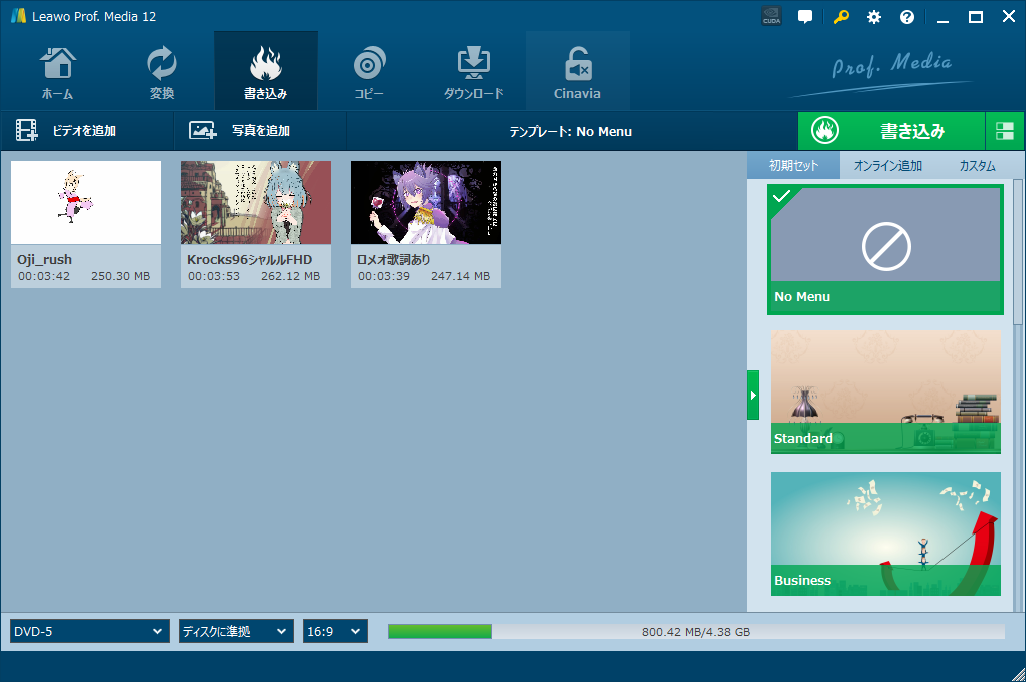Viewport: 1026px width, 682px height.
Task: Open the 16:9 aspect ratio dropdown
Action: [335, 631]
